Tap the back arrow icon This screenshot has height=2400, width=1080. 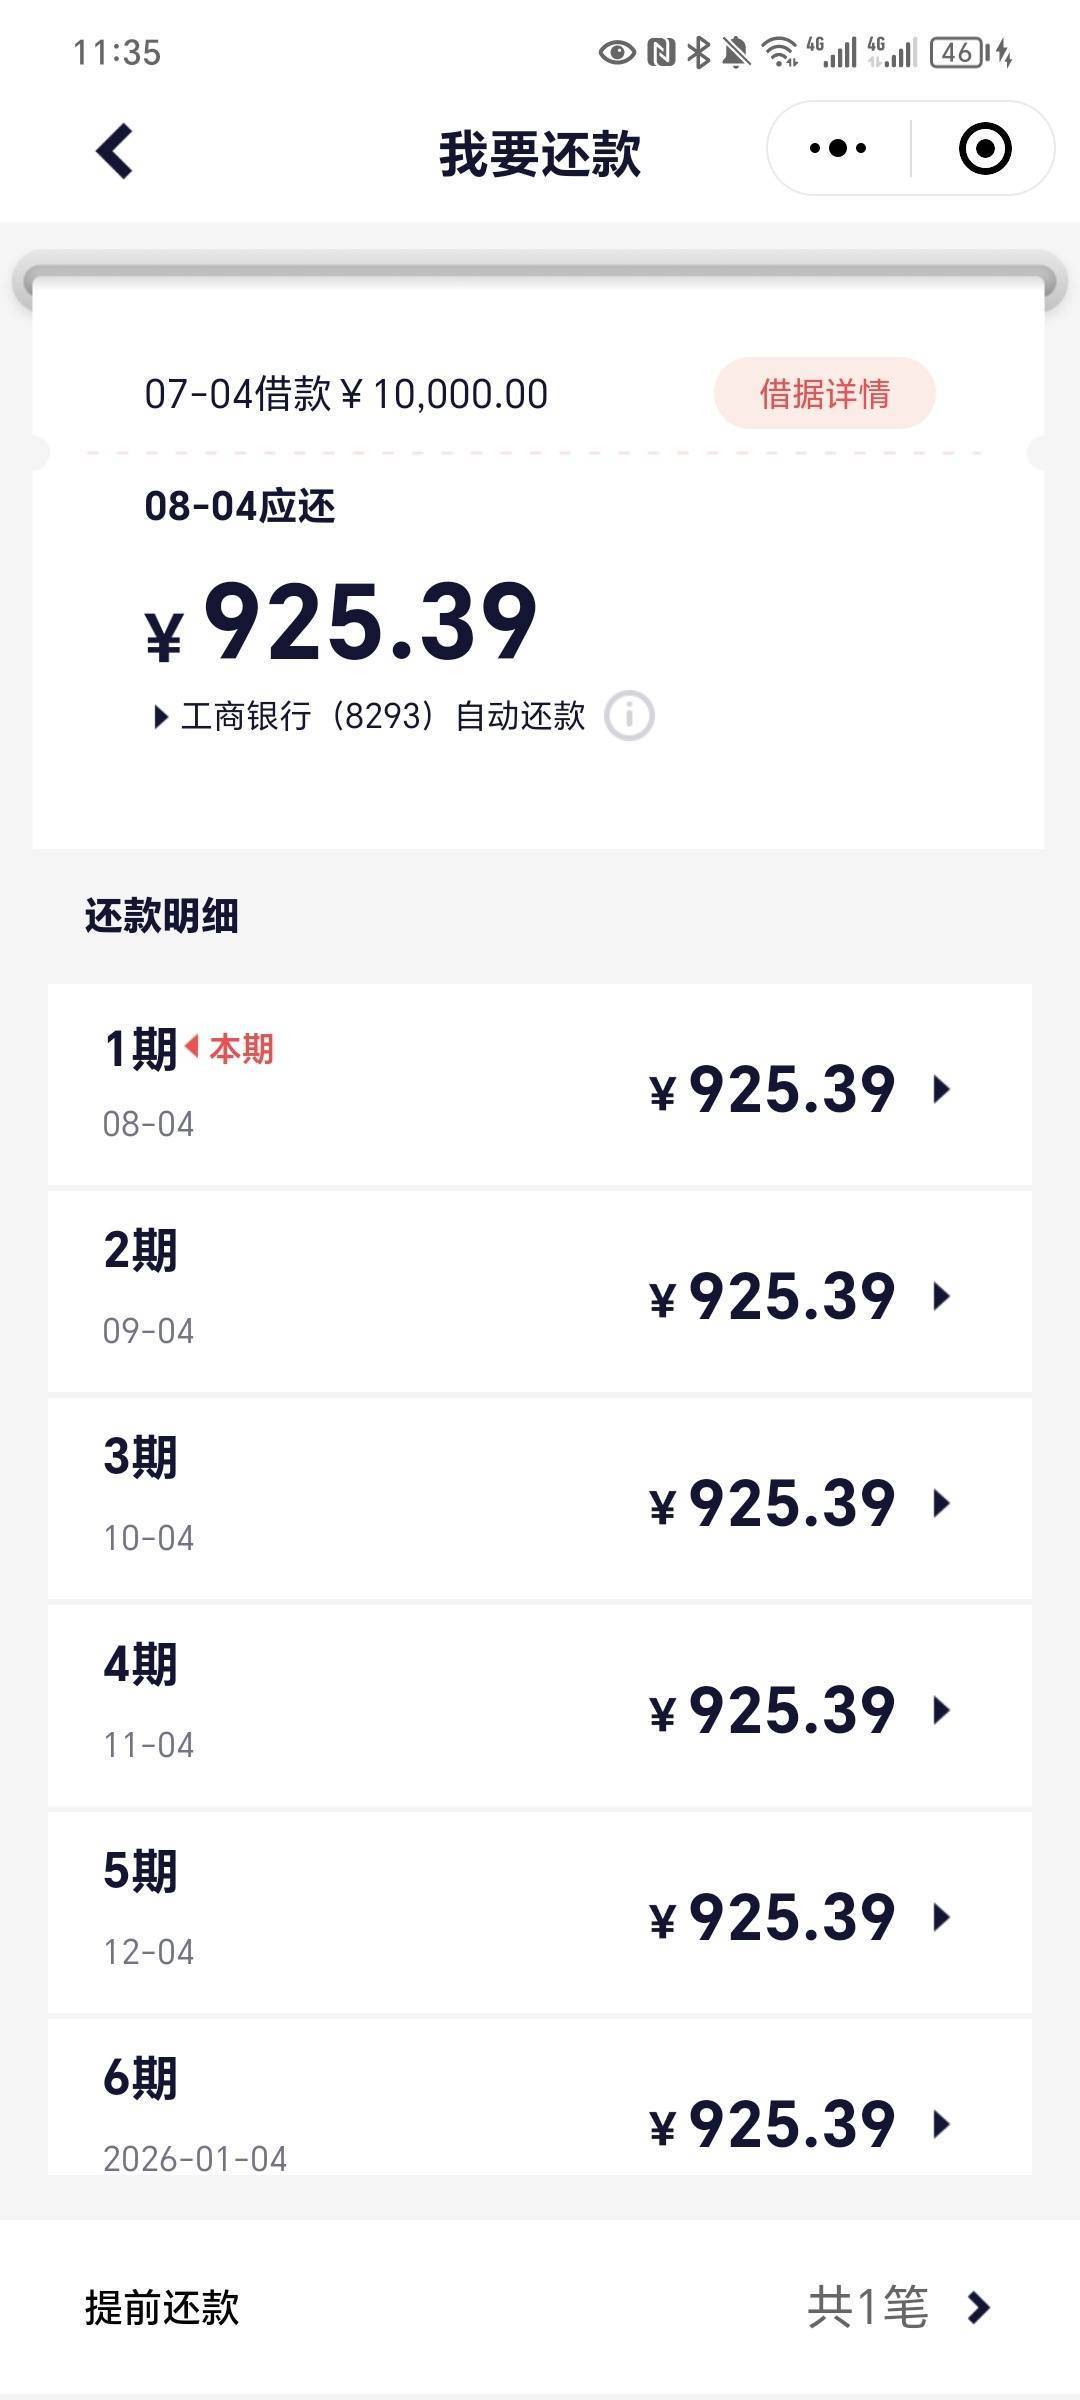(x=115, y=151)
